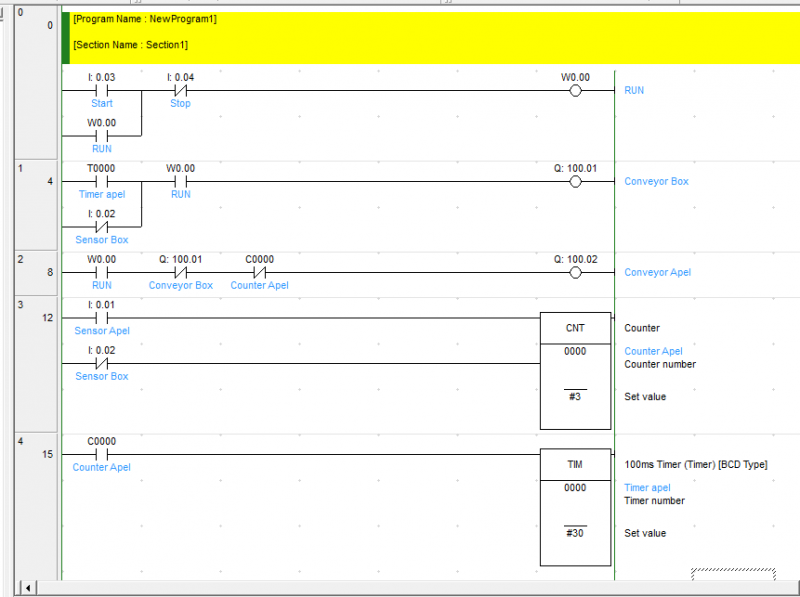Select the Sensor Box contact below Timer apel
Image resolution: width=800 pixels, height=597 pixels.
(x=102, y=227)
